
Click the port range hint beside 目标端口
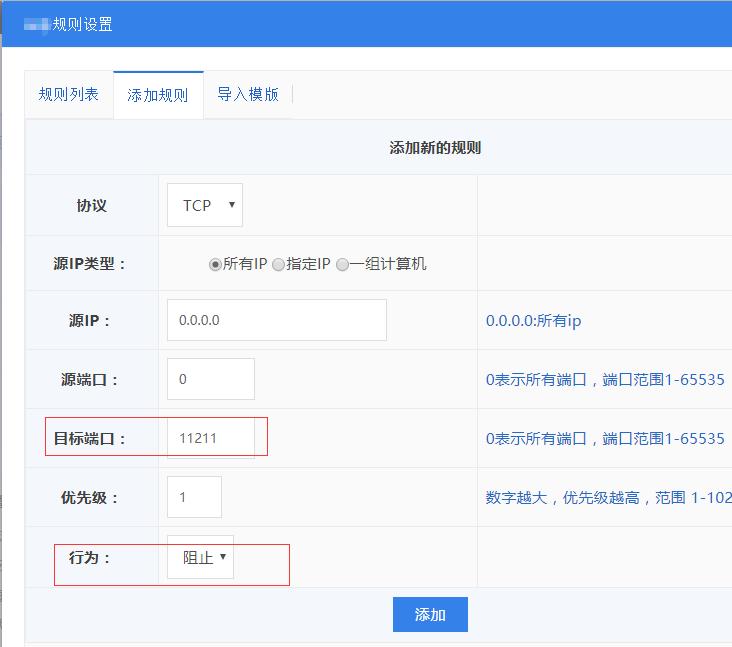point(604,439)
